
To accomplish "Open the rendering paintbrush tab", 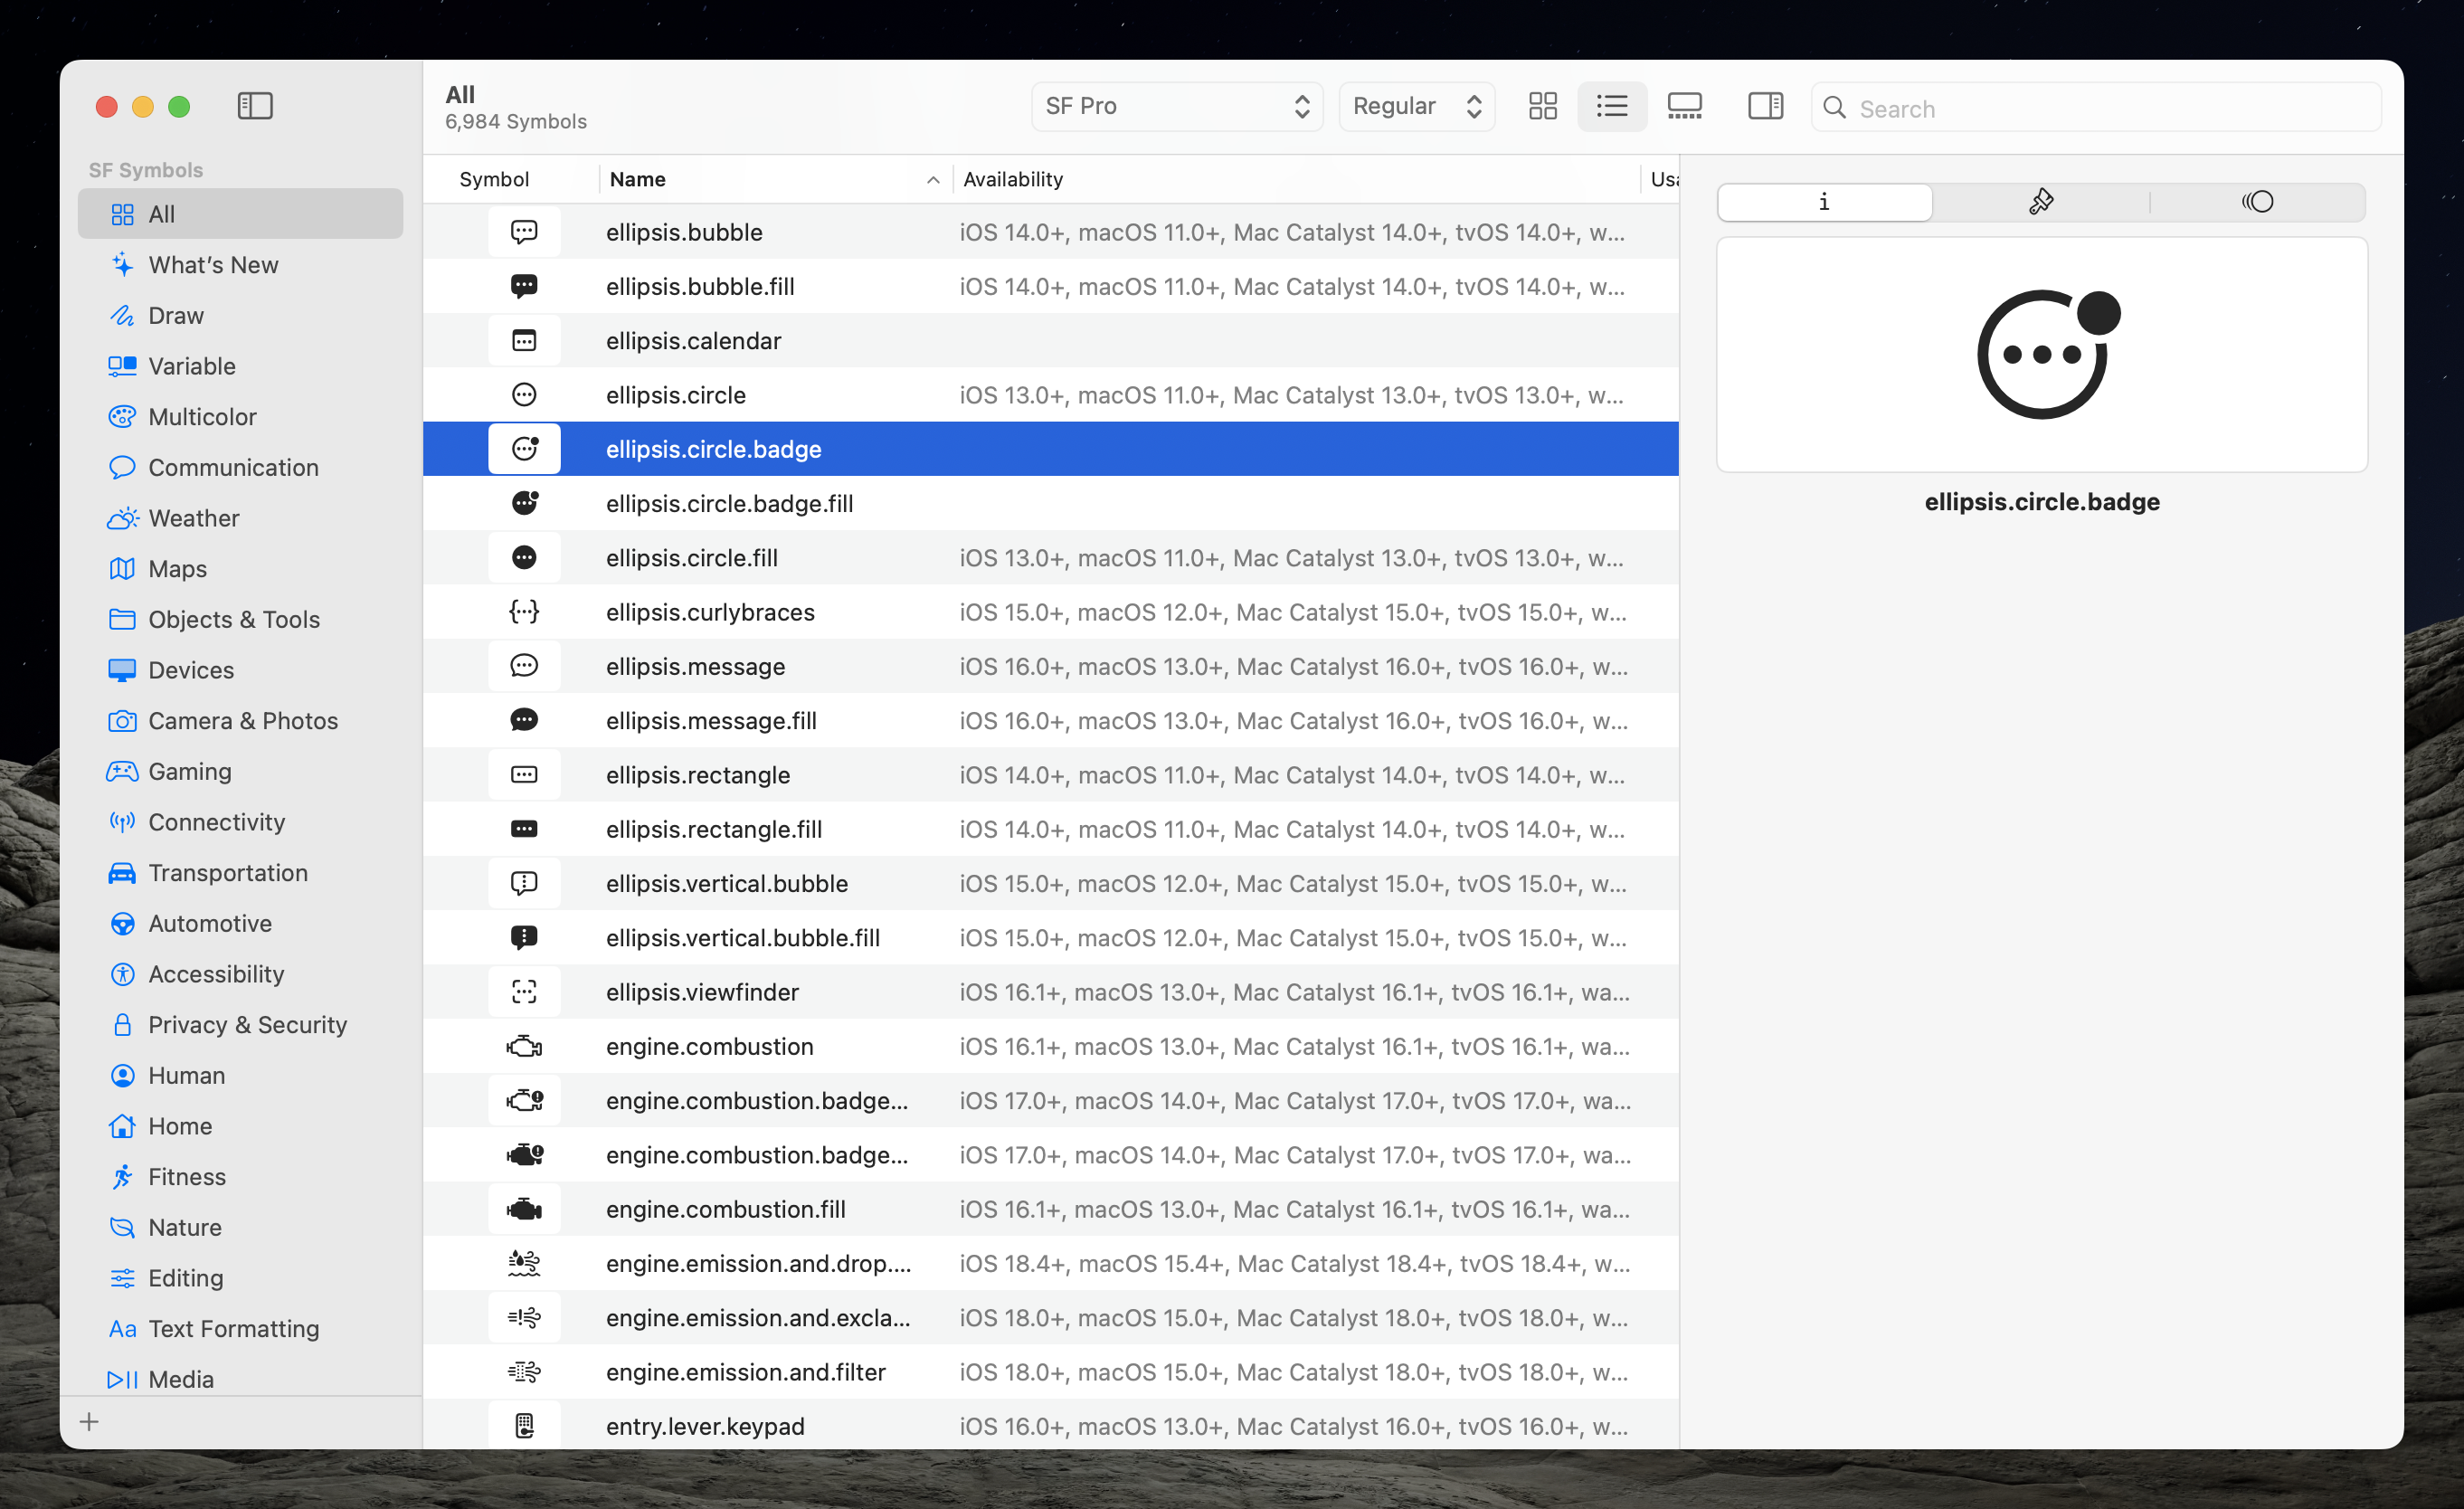I will 2041,202.
